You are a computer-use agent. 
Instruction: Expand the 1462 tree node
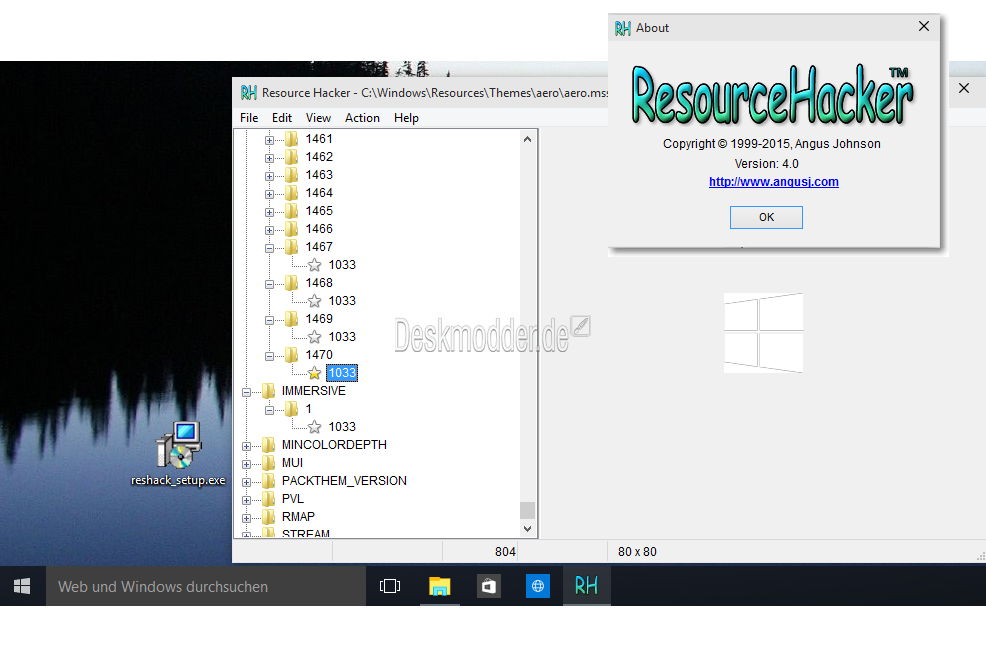(269, 158)
